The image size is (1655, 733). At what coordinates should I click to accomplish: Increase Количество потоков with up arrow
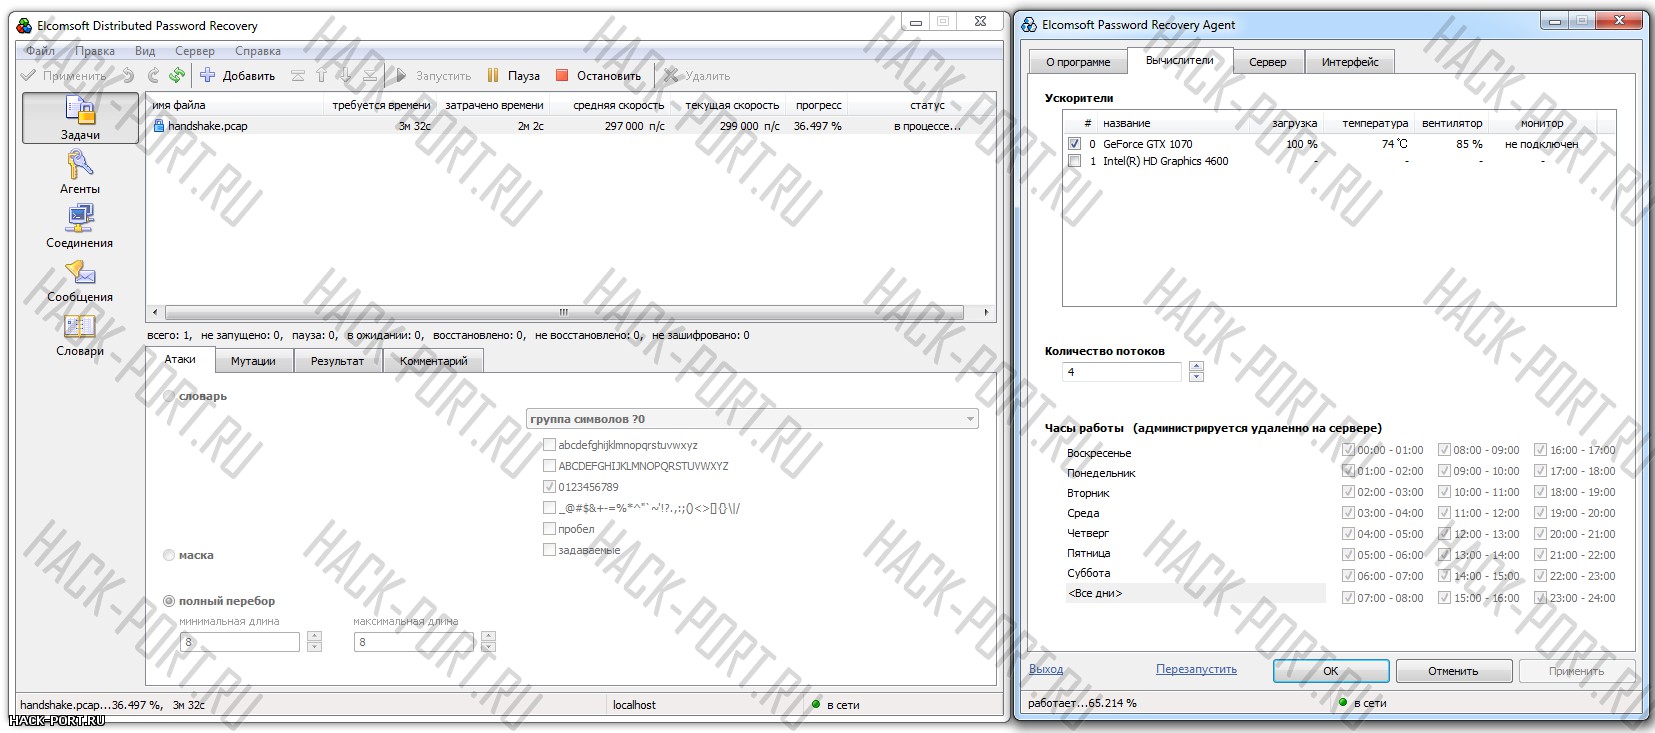[x=1196, y=367]
